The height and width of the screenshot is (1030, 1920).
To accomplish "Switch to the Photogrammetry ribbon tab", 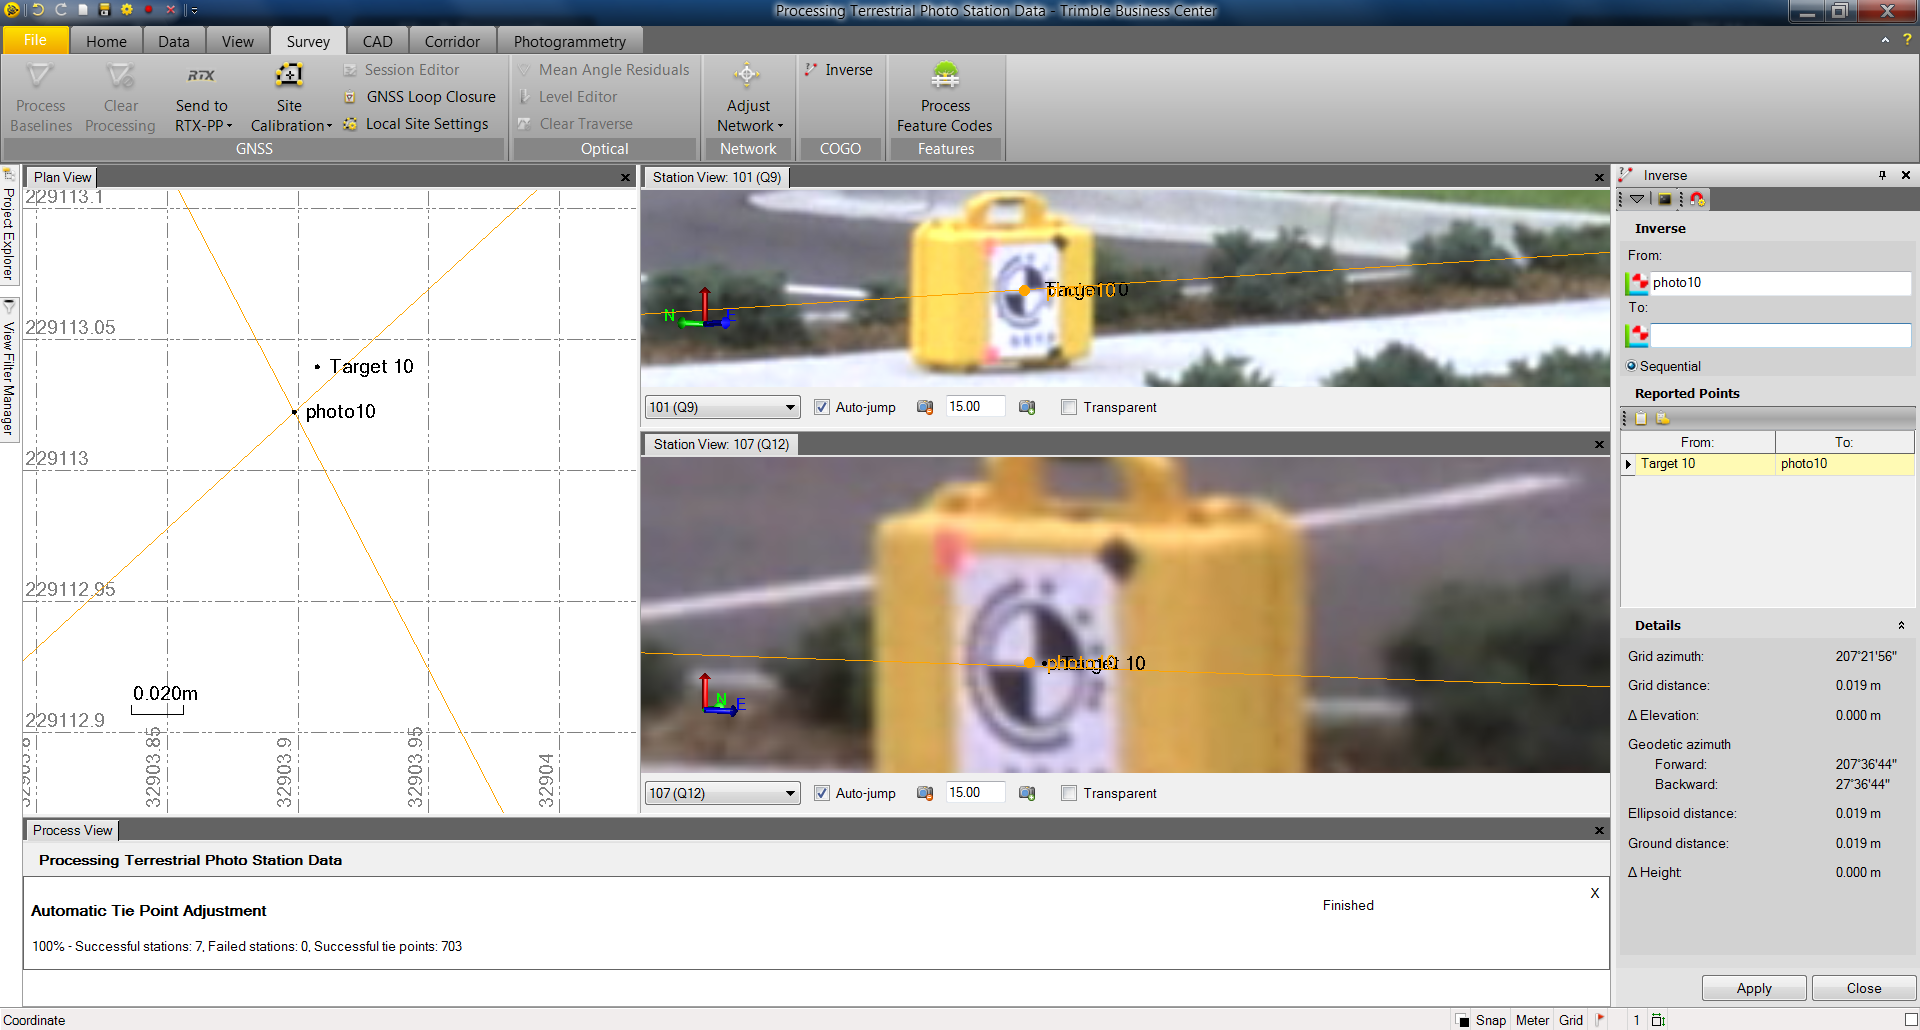I will tap(569, 41).
